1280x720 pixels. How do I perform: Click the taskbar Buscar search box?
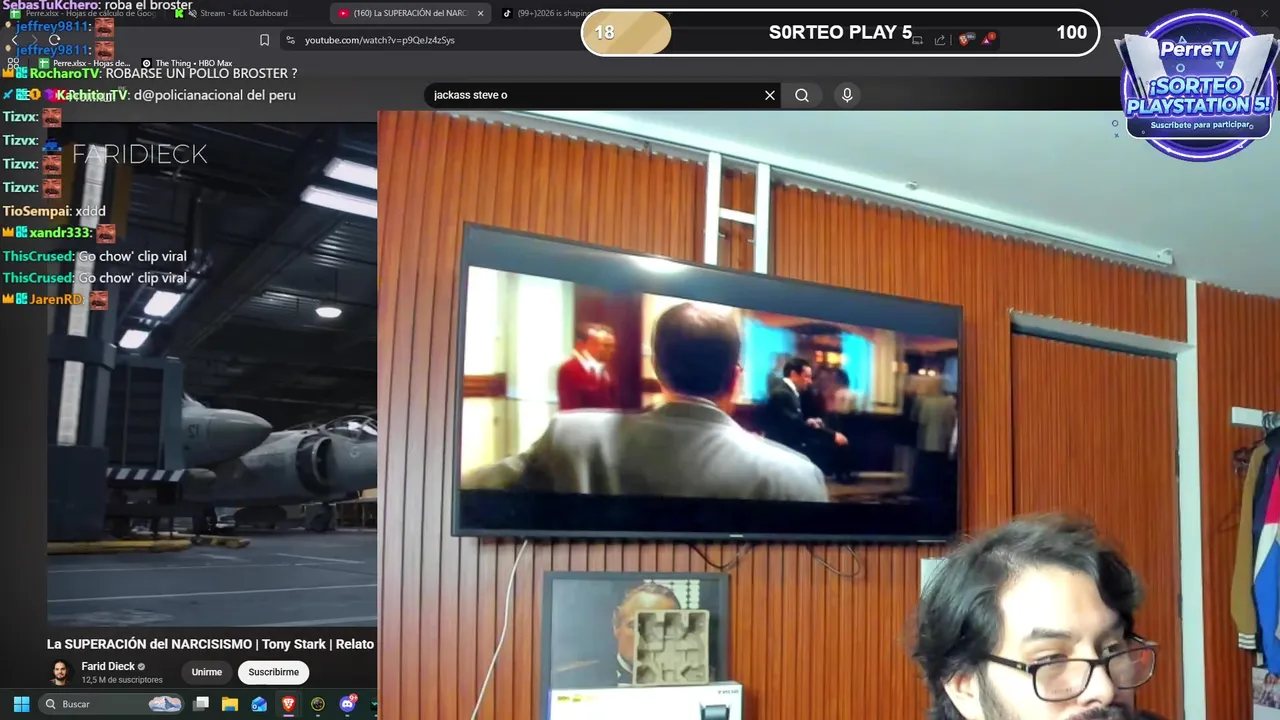(x=112, y=704)
